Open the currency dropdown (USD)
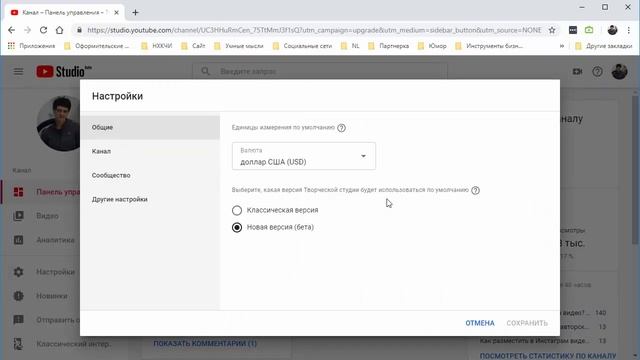The height and width of the screenshot is (360, 640). (304, 156)
